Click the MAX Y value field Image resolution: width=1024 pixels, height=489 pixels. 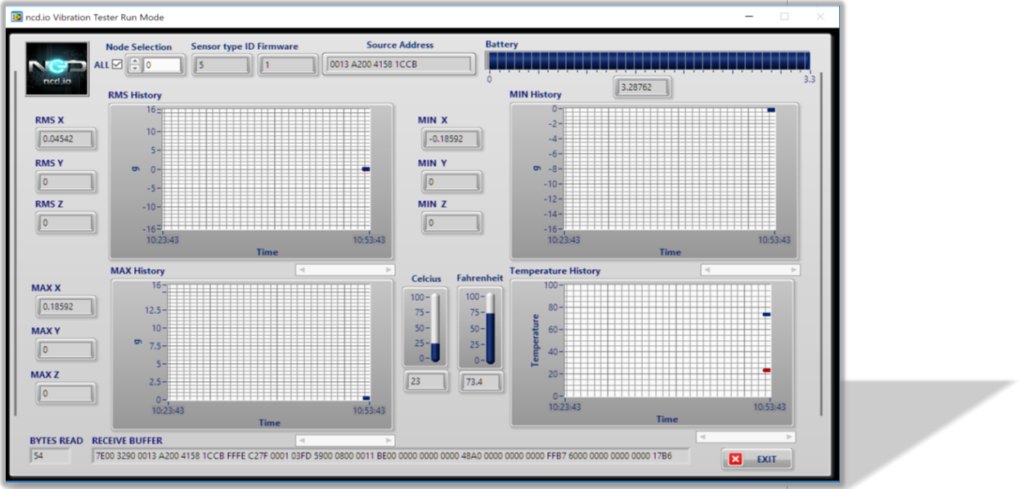(66, 349)
